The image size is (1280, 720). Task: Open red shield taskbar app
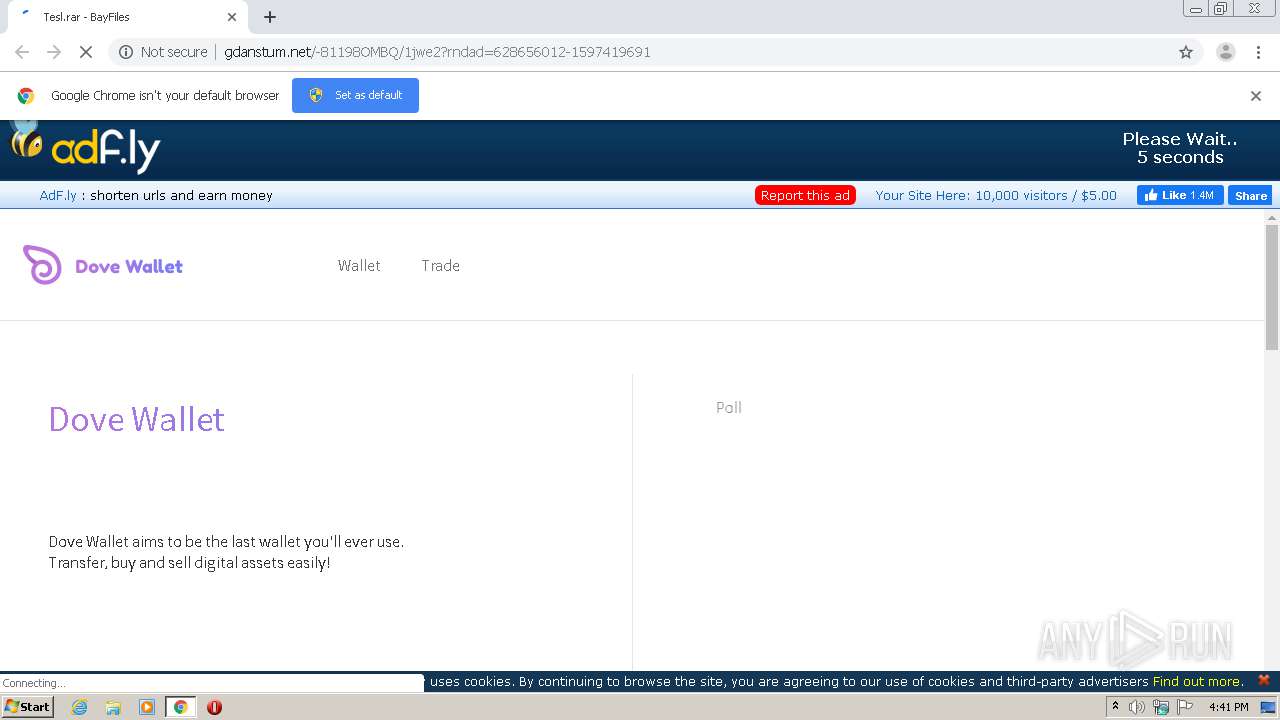(214, 707)
